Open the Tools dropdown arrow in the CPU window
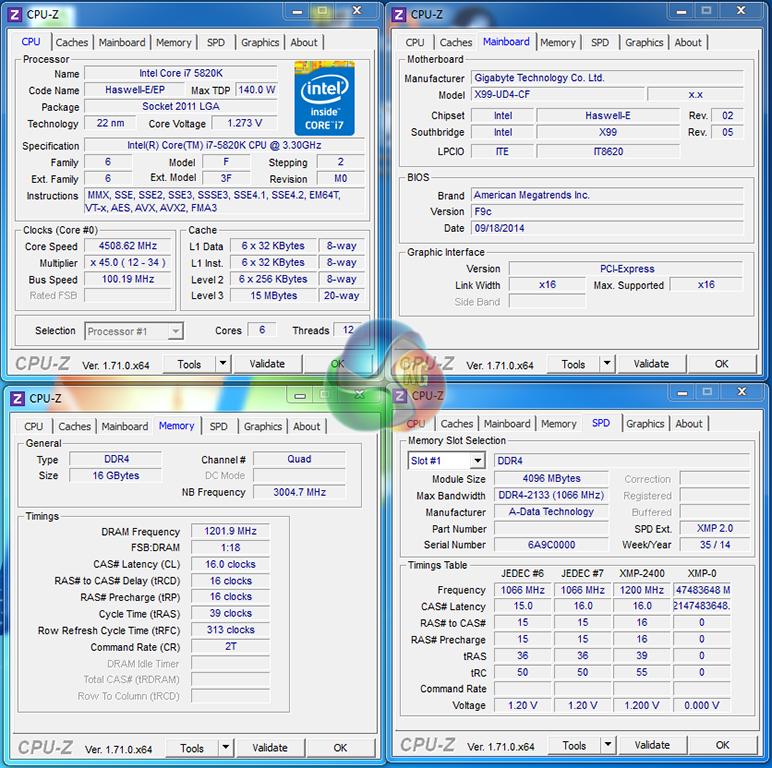Screen dimensions: 772x768 pyautogui.click(x=222, y=364)
